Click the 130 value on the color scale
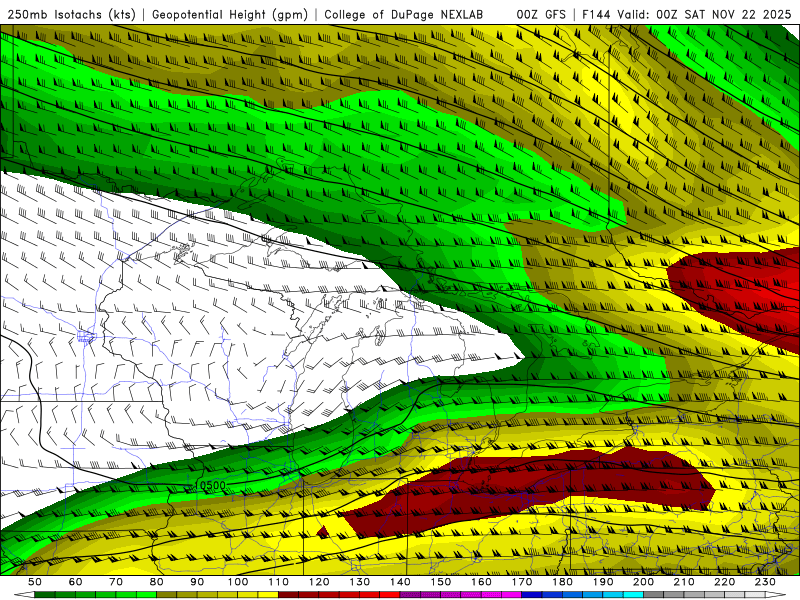 point(360,582)
